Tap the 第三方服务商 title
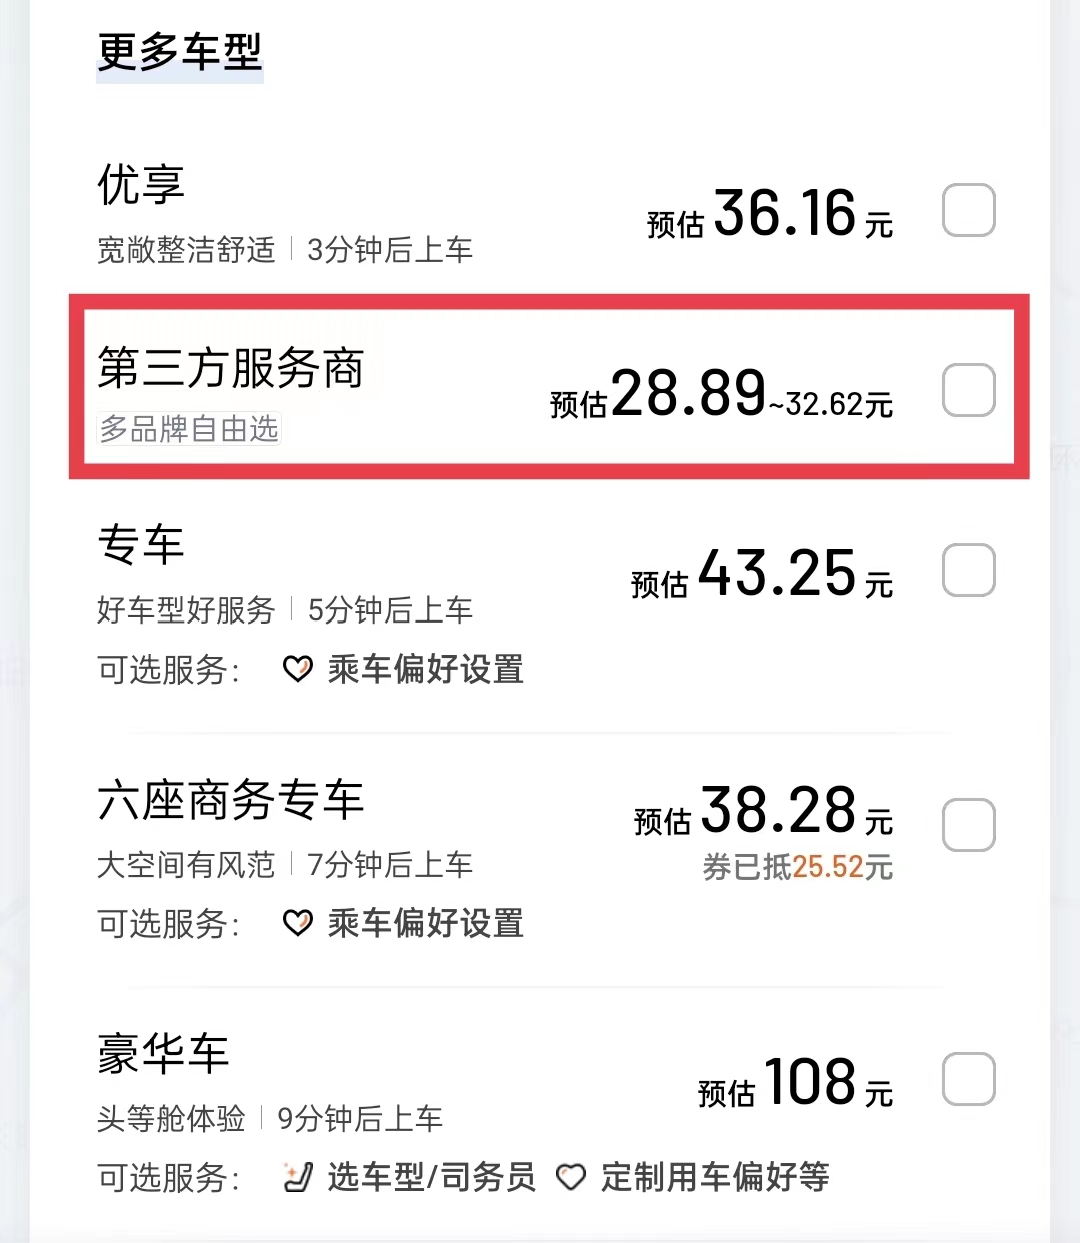The height and width of the screenshot is (1243, 1080). (230, 368)
